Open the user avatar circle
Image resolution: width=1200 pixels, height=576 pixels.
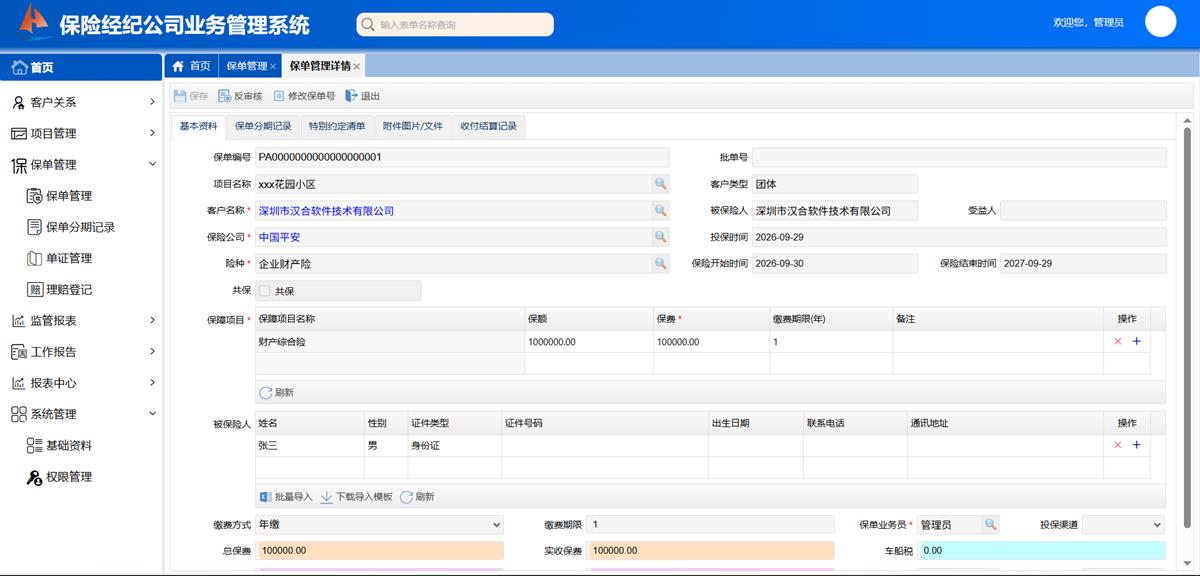1160,21
